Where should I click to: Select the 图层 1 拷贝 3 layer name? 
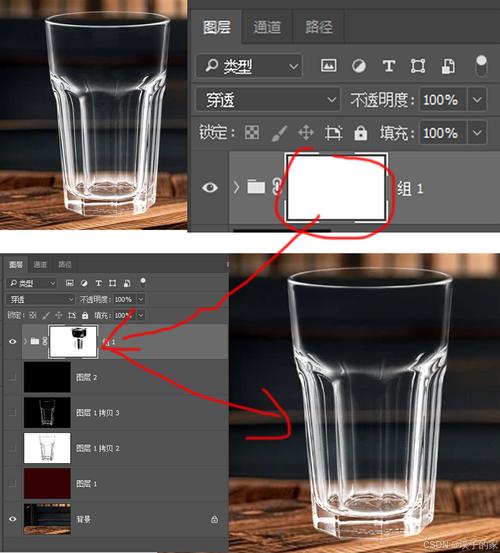(98, 413)
